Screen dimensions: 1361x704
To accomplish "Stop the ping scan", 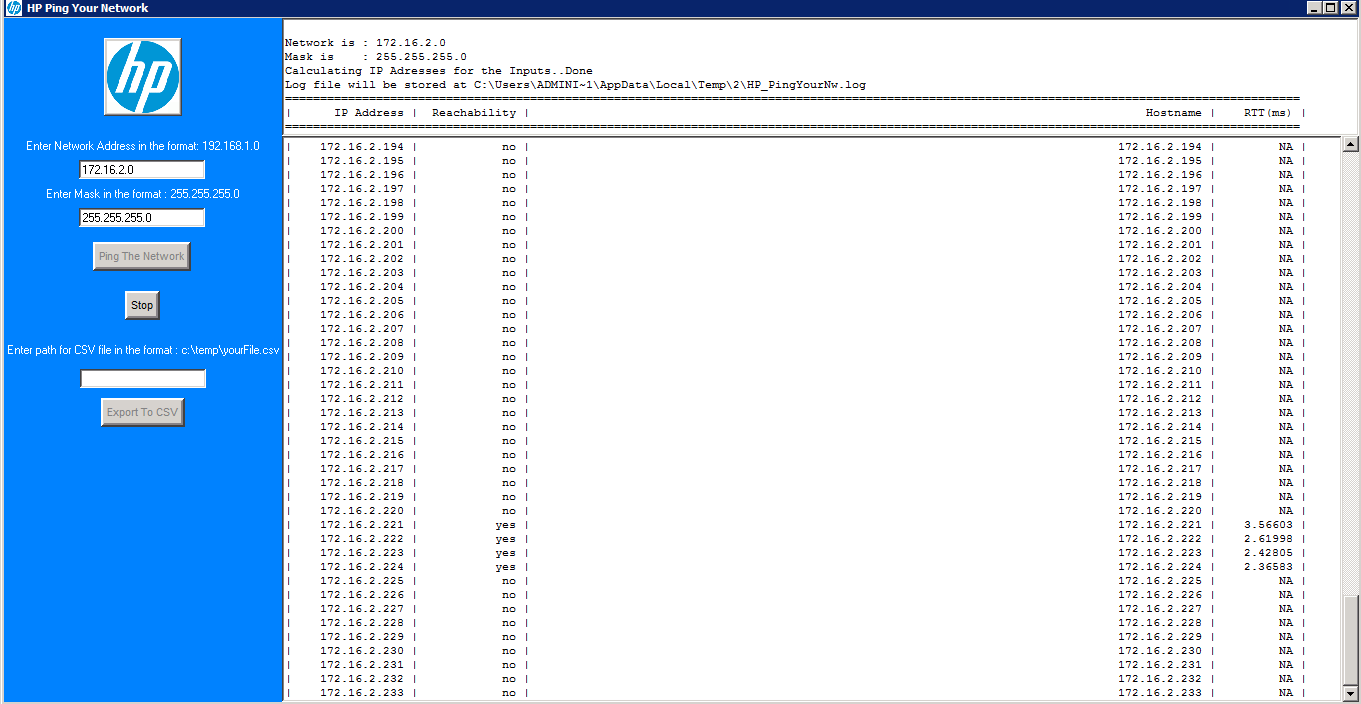I will [142, 305].
